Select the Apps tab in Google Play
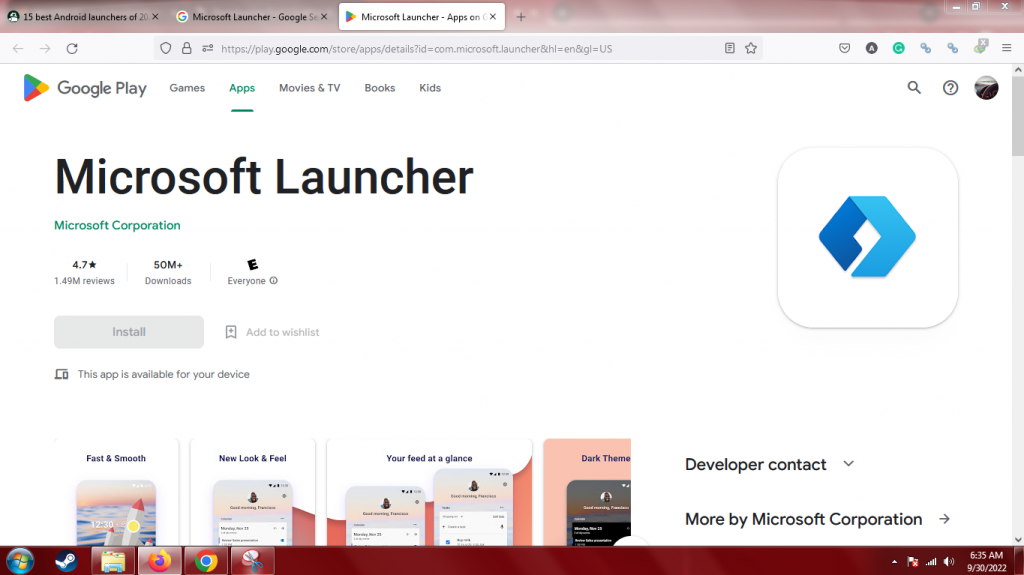Screen dimensions: 1024x575 pyautogui.click(x=242, y=88)
